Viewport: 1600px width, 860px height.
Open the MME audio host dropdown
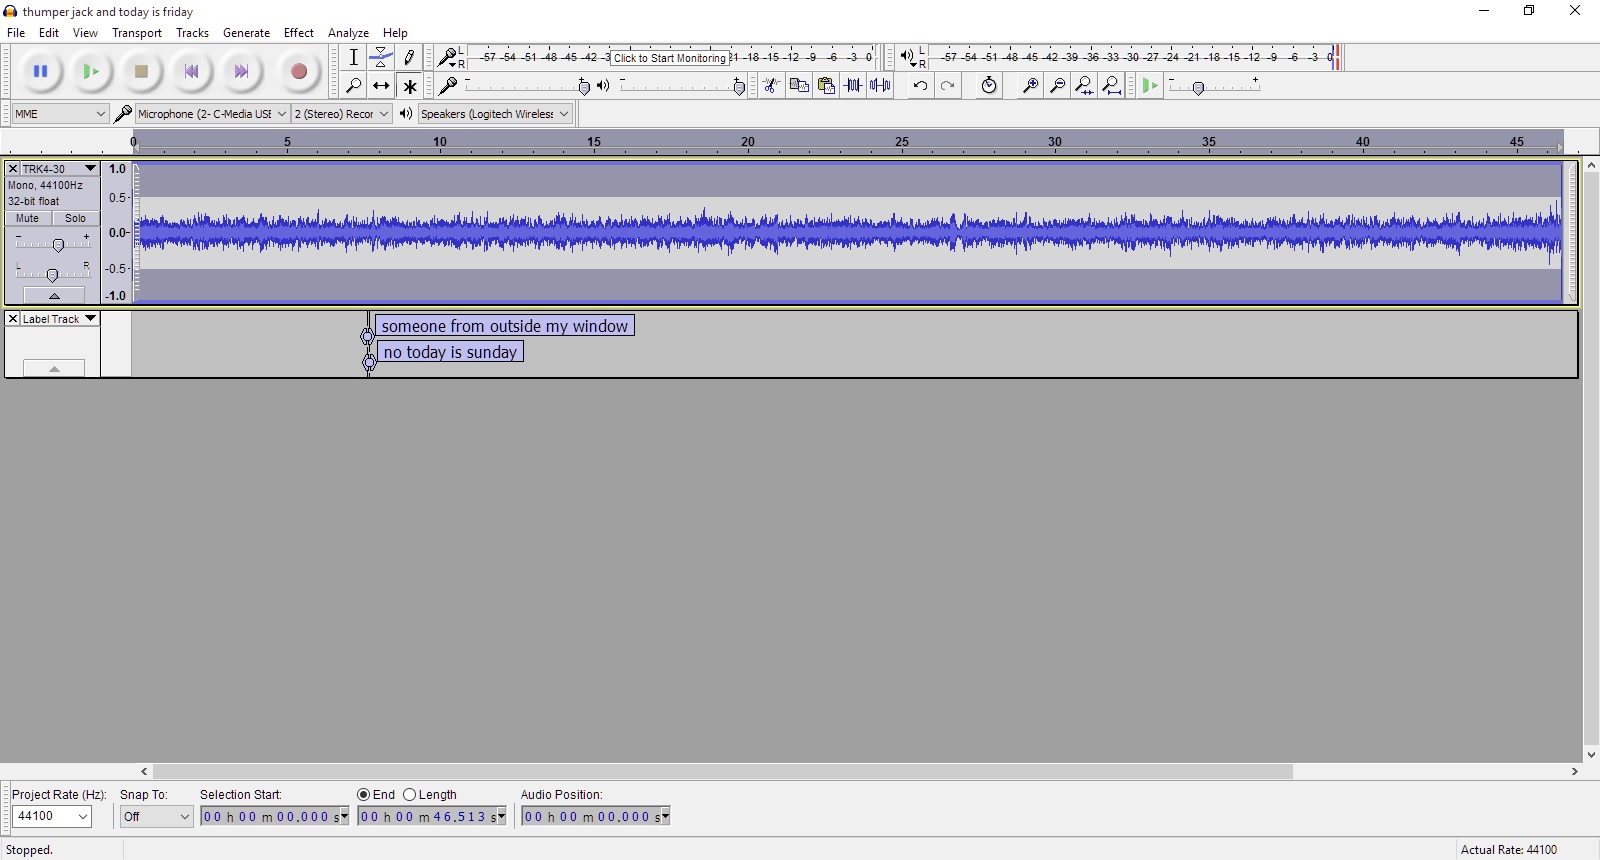(60, 114)
